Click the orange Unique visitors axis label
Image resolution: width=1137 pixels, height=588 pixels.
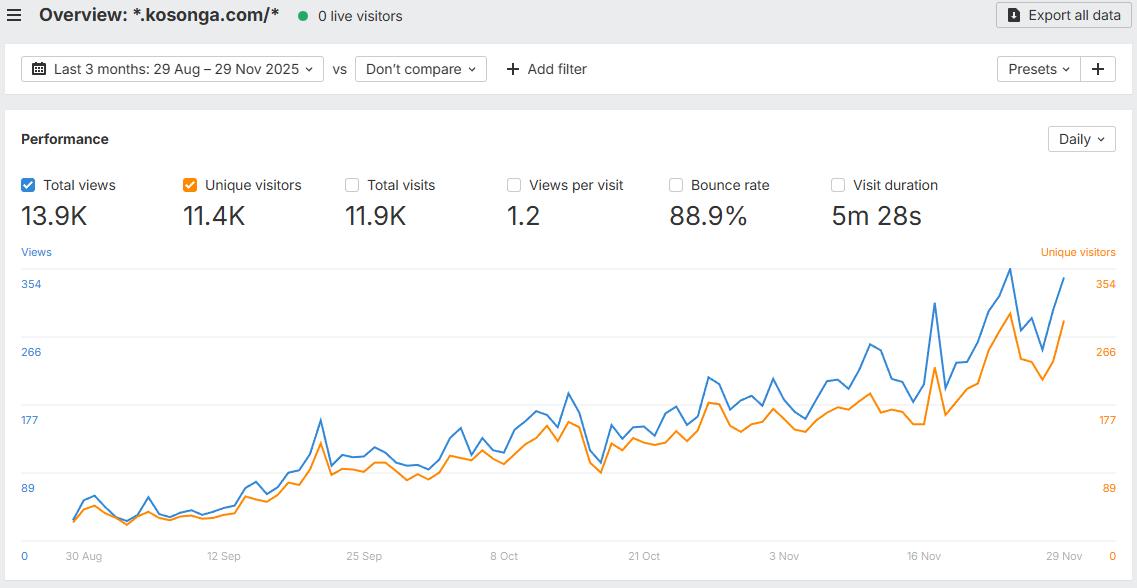pyautogui.click(x=1078, y=252)
